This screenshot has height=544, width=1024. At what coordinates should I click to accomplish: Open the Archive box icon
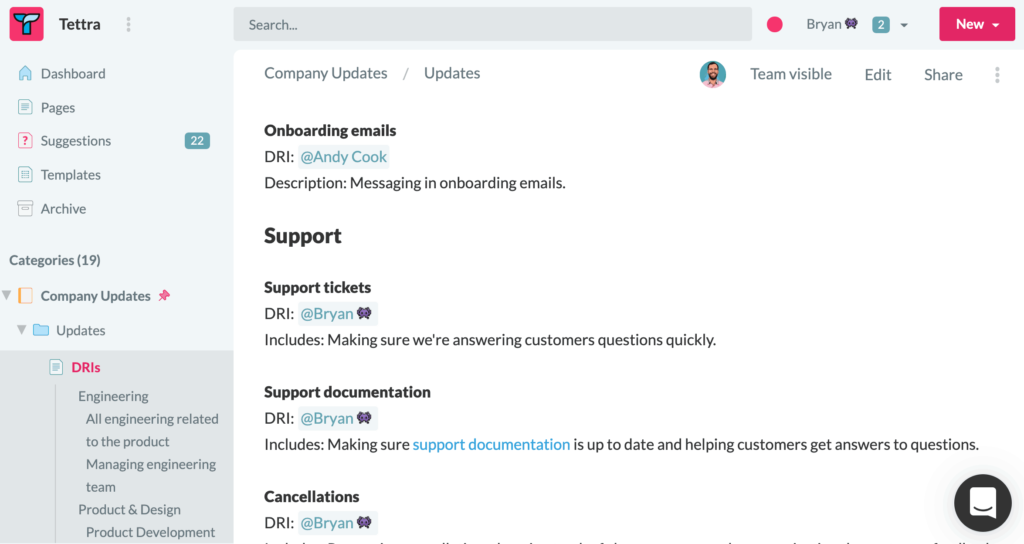(x=25, y=208)
